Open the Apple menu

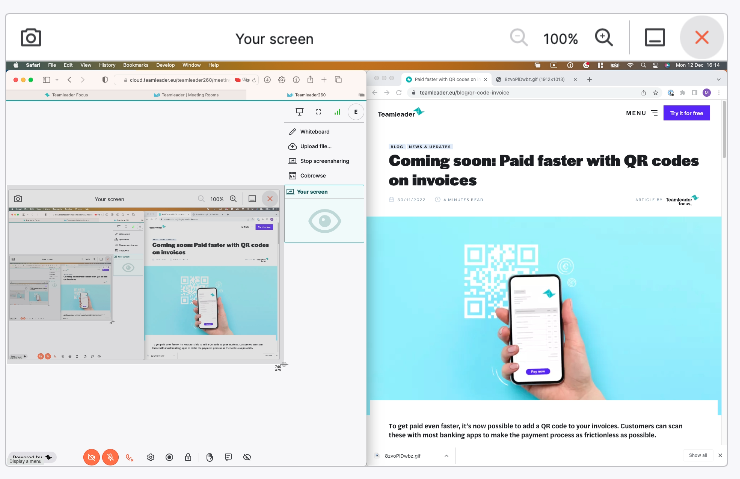[16, 65]
